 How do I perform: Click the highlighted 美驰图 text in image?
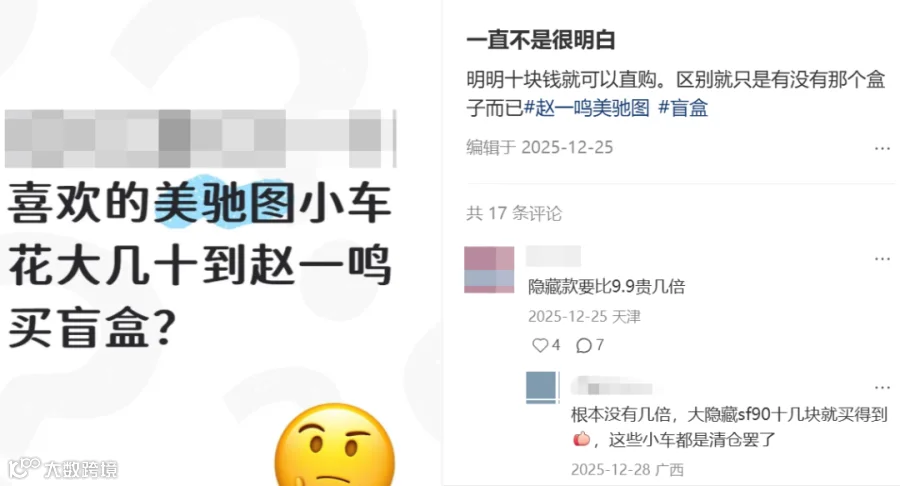[x=224, y=203]
